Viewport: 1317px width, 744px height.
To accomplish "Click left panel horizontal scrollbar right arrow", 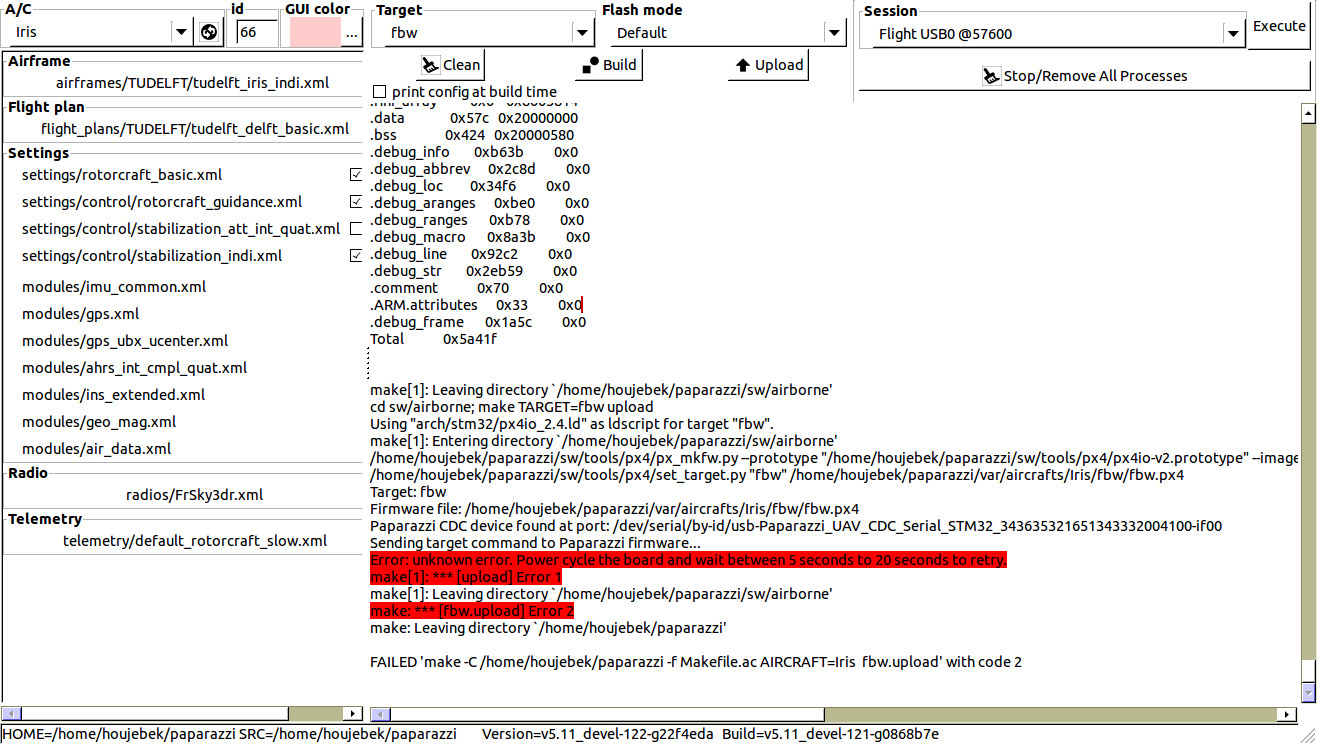I will click(353, 714).
